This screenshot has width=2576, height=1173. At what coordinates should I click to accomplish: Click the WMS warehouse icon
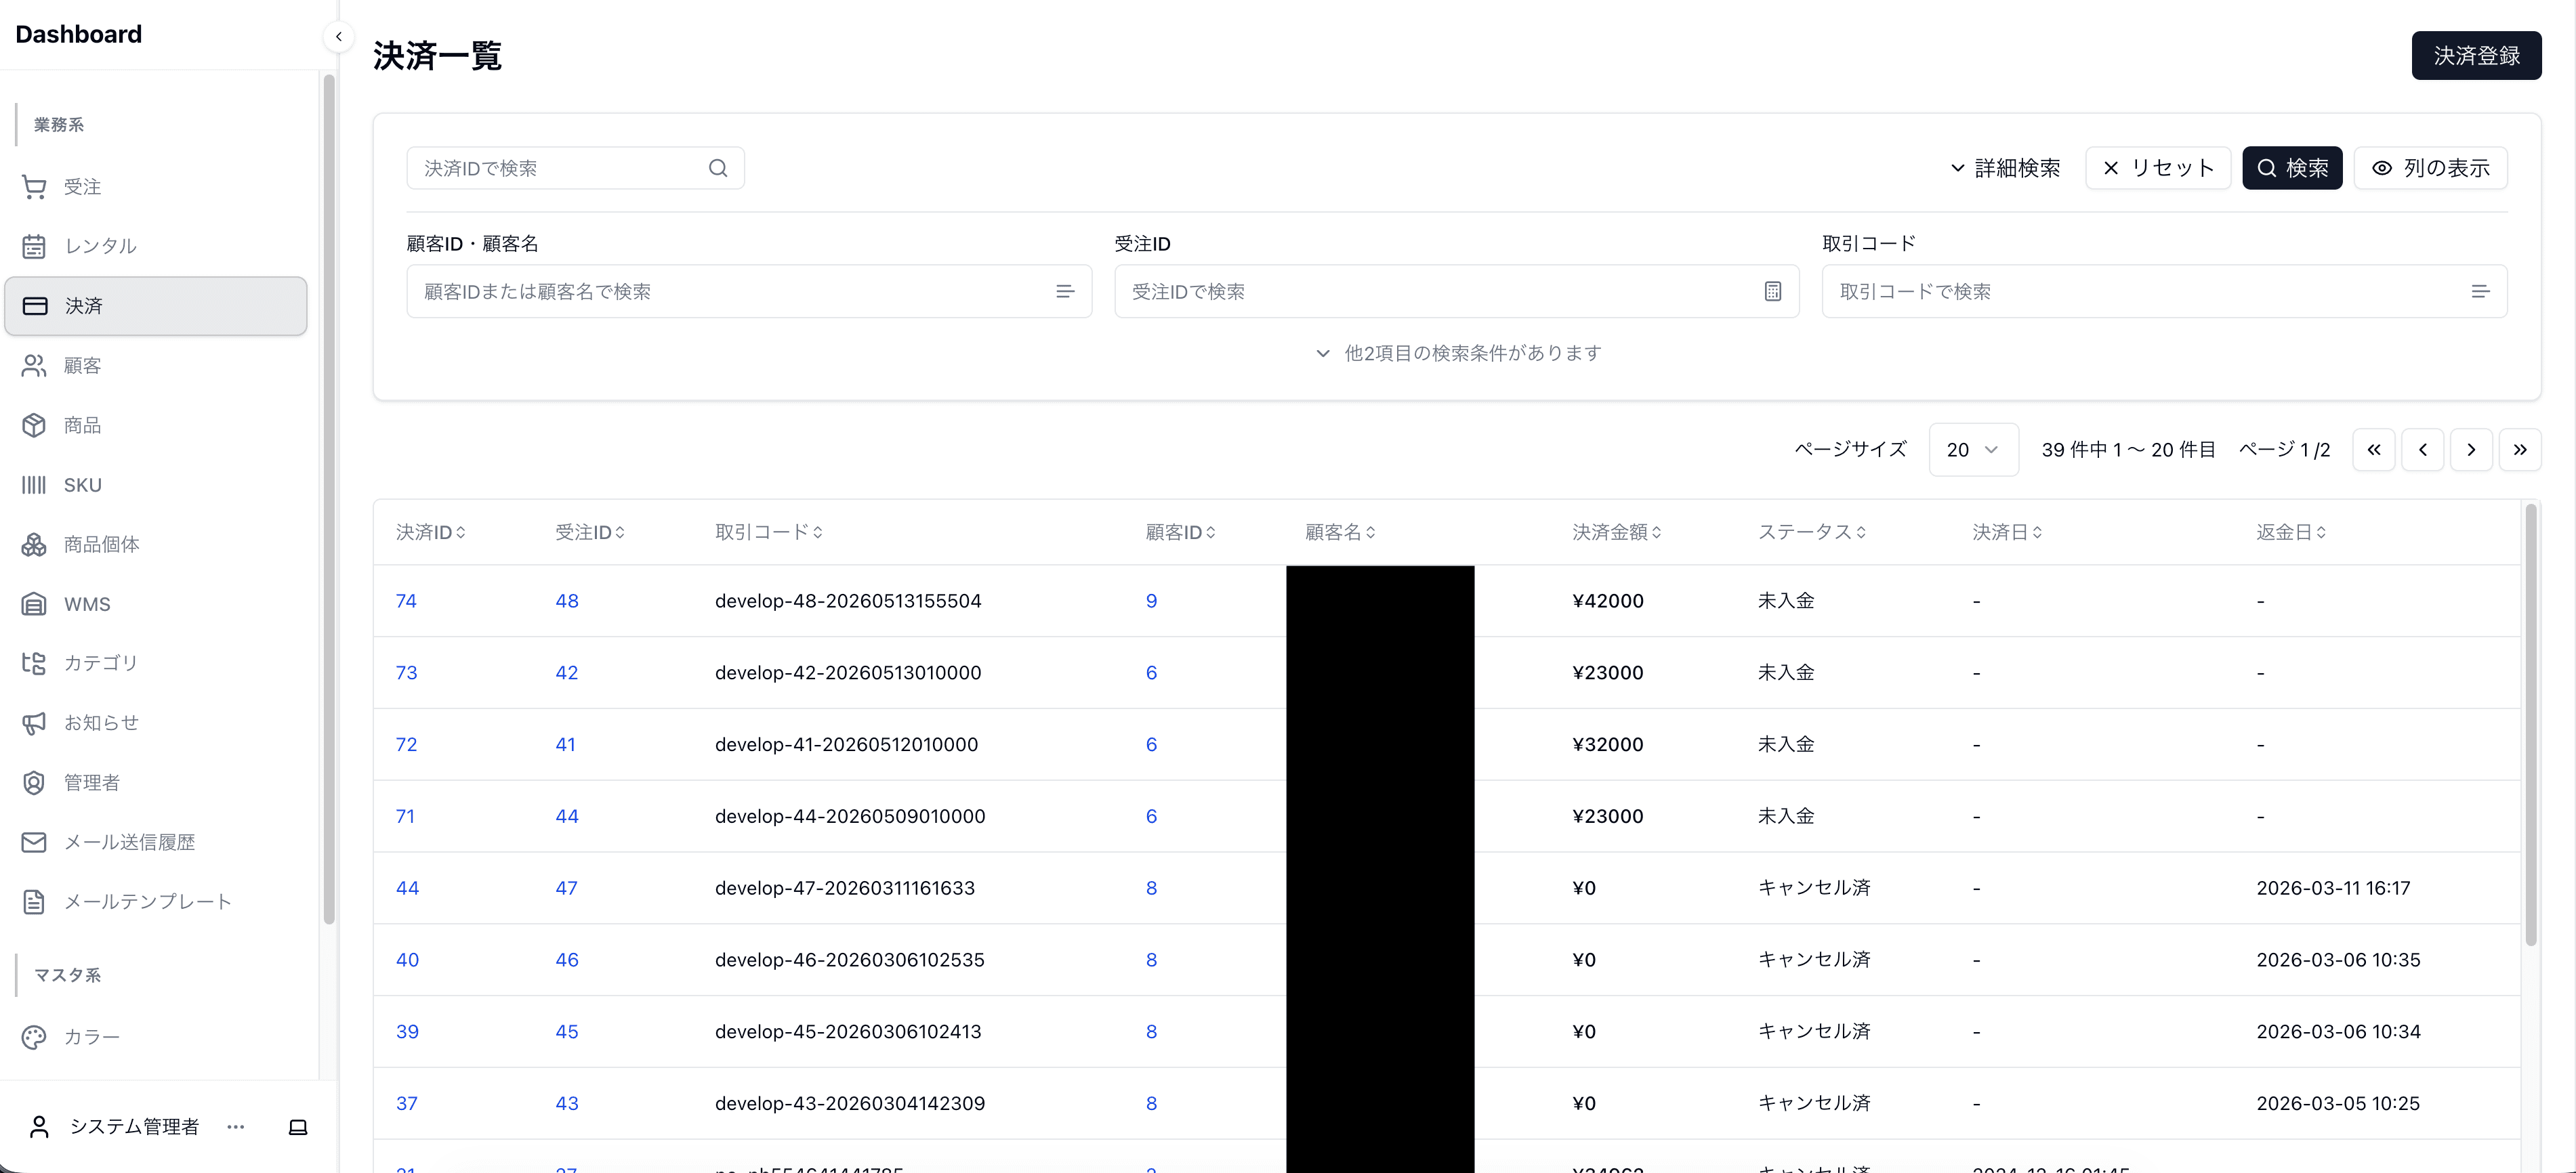(x=34, y=604)
